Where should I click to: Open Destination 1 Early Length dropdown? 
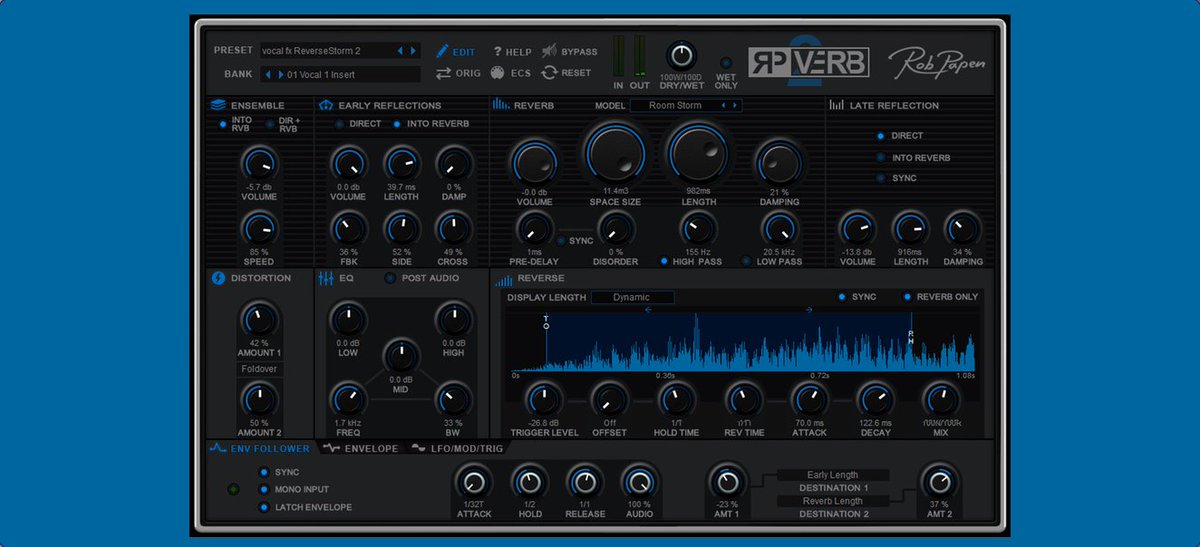[x=832, y=475]
